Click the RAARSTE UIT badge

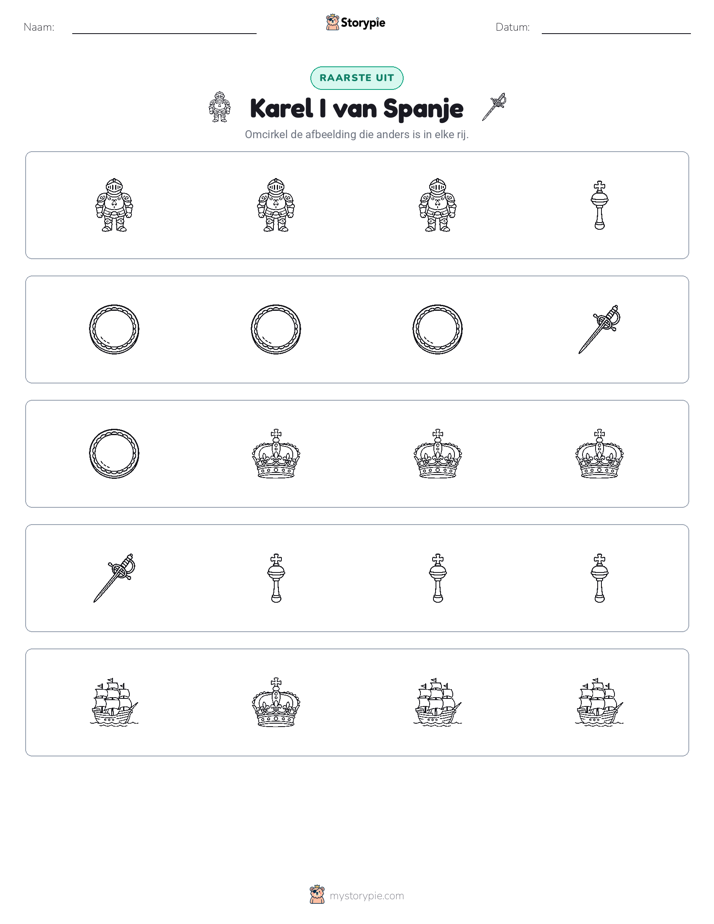click(x=356, y=78)
